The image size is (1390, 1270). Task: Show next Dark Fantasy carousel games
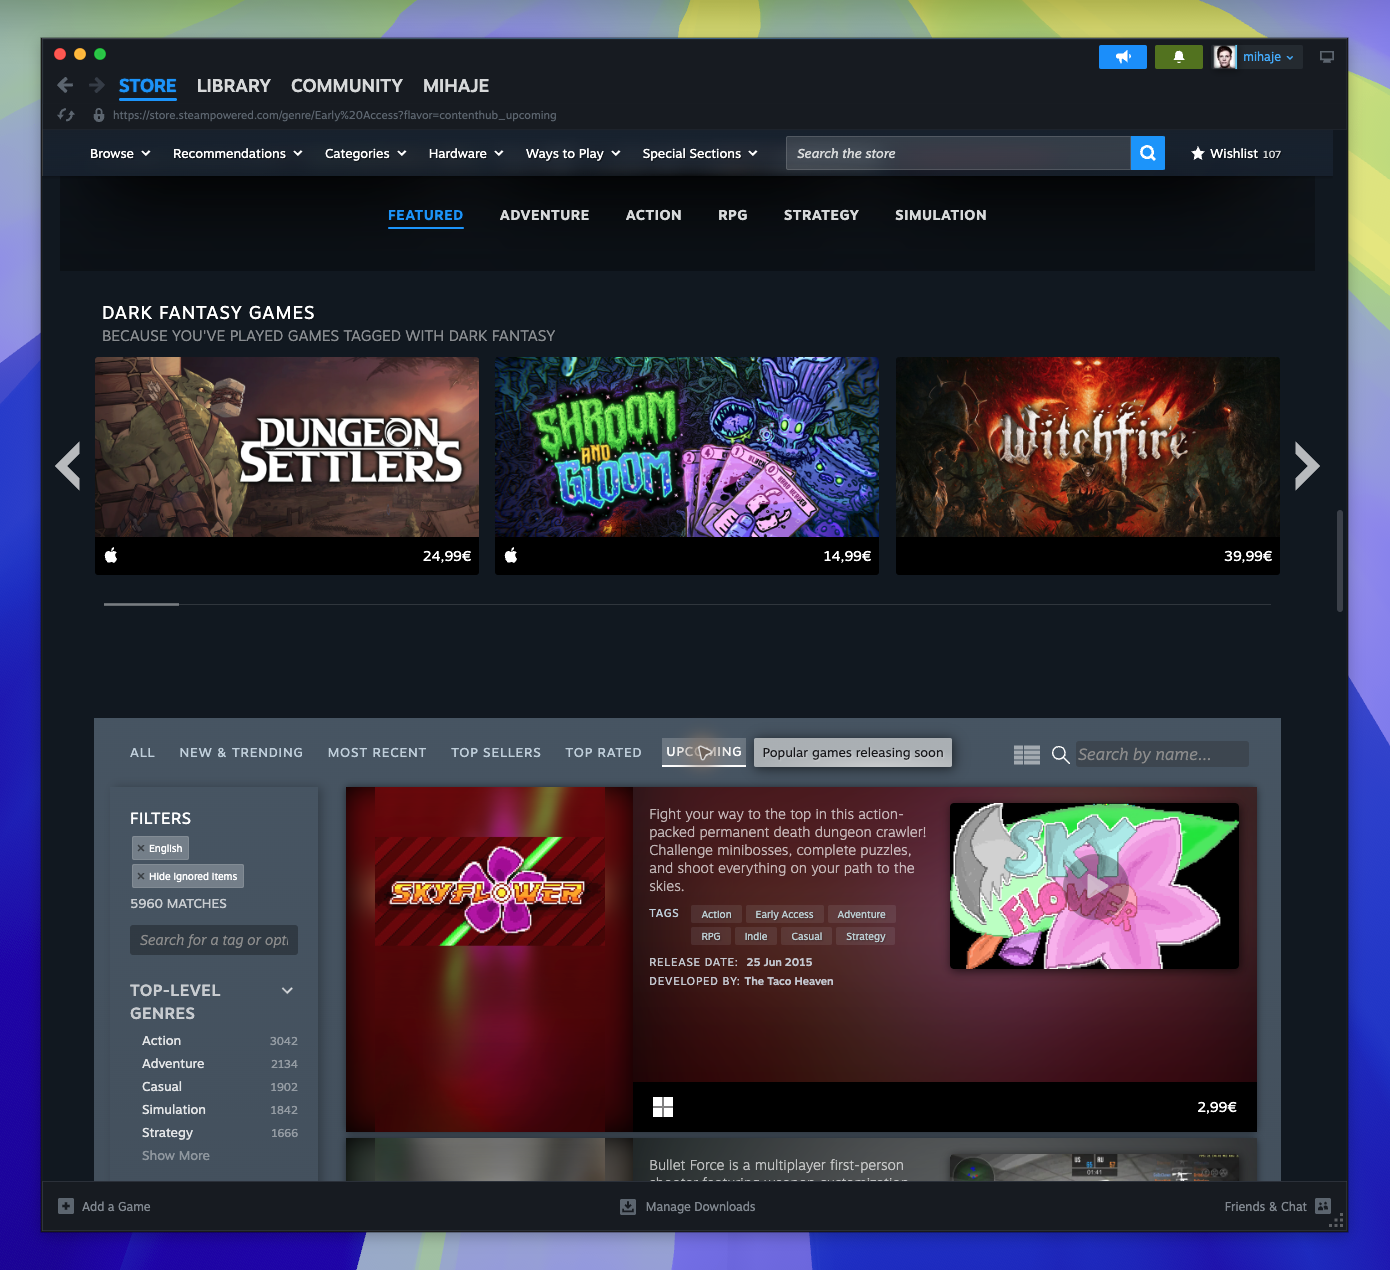1307,466
